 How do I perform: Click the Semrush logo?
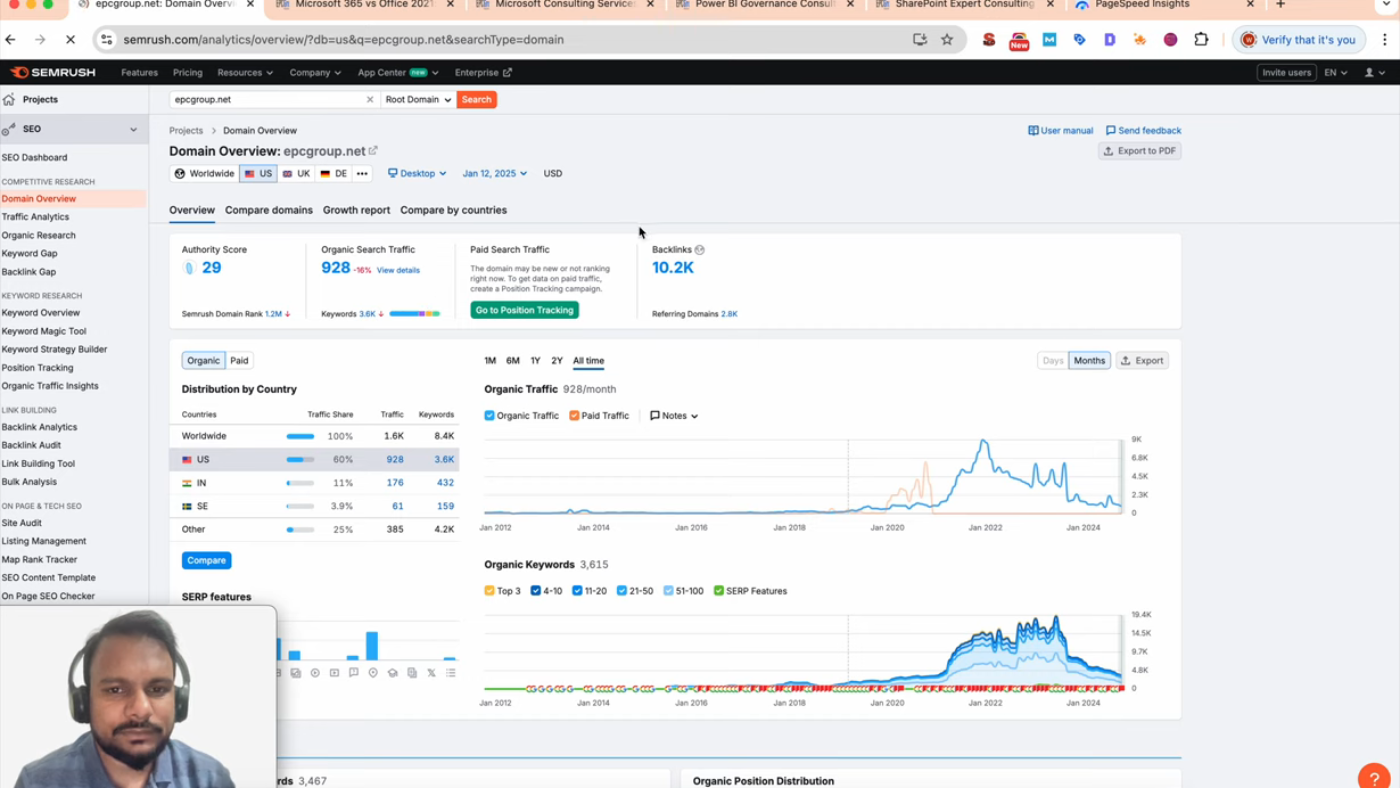pyautogui.click(x=53, y=72)
